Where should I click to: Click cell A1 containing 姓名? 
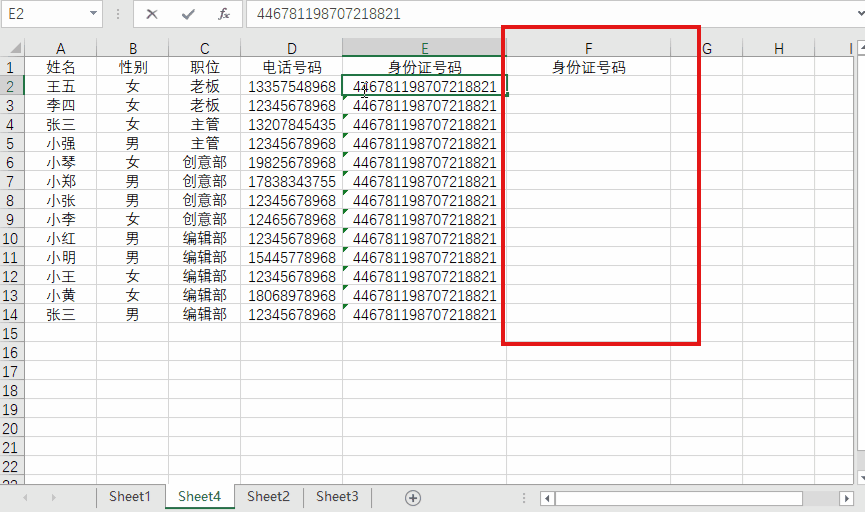[61, 67]
